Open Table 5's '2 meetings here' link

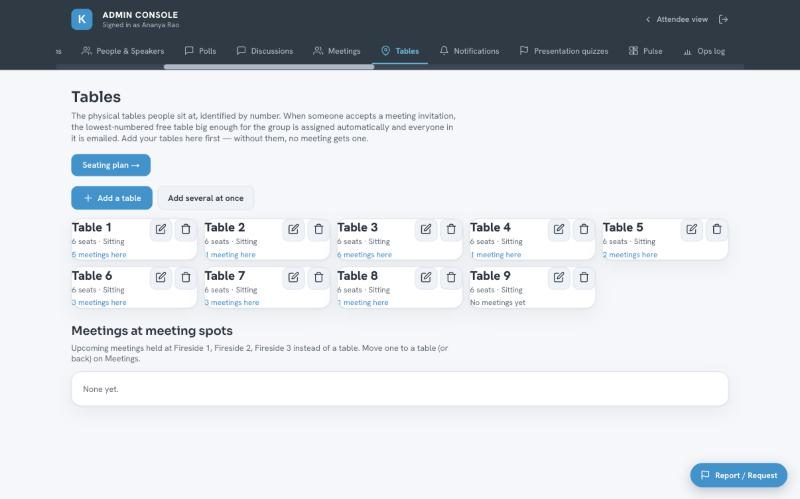630,255
